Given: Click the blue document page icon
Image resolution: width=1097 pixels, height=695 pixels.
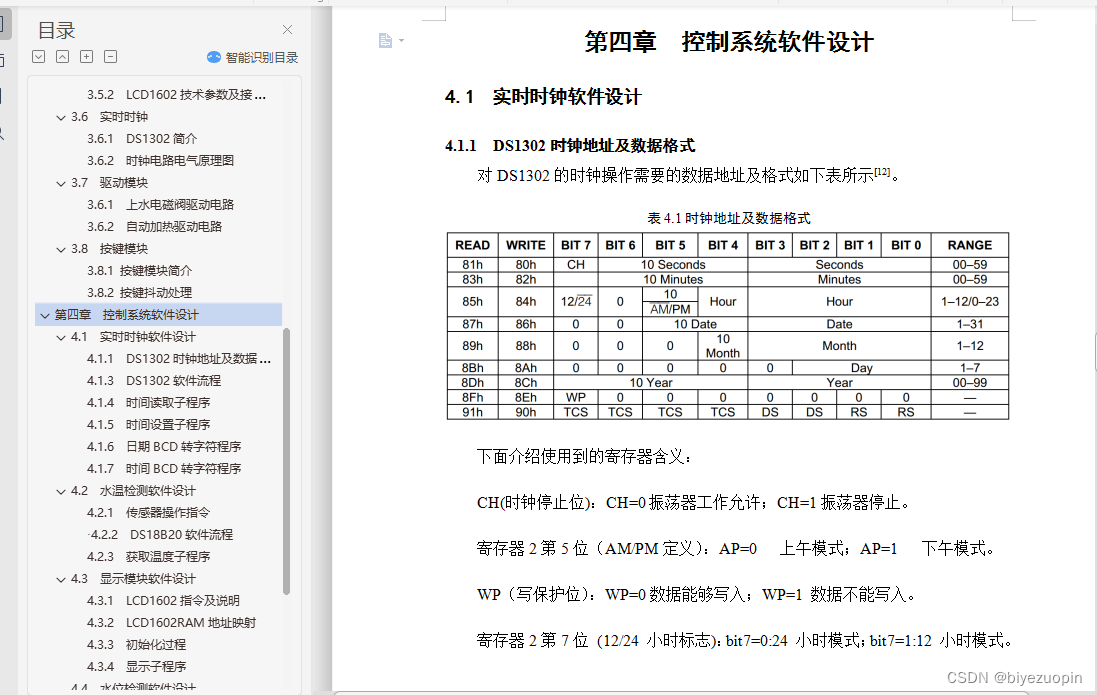Looking at the screenshot, I should [x=385, y=41].
